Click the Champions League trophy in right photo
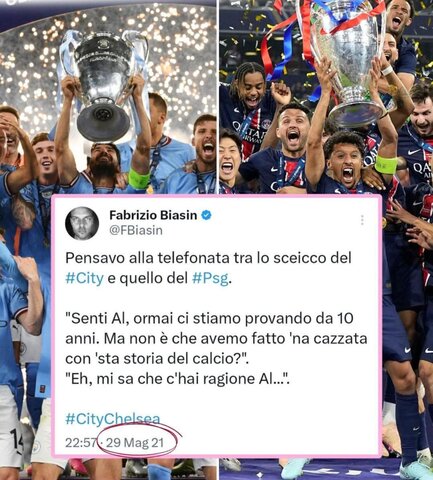The image size is (433, 480). (x=350, y=62)
